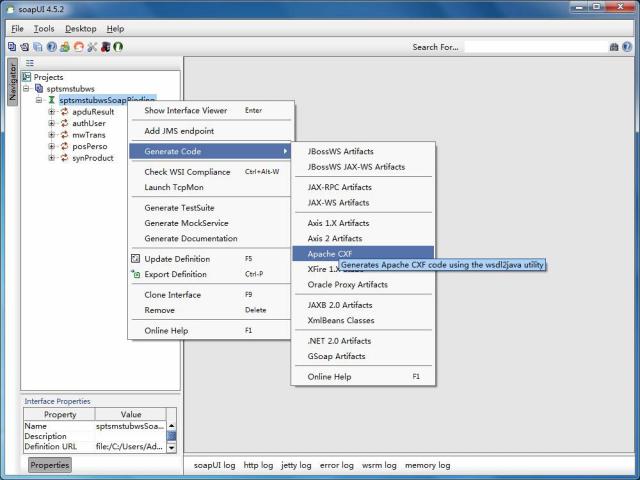Expand the synProduct operation node

pos(51,158)
